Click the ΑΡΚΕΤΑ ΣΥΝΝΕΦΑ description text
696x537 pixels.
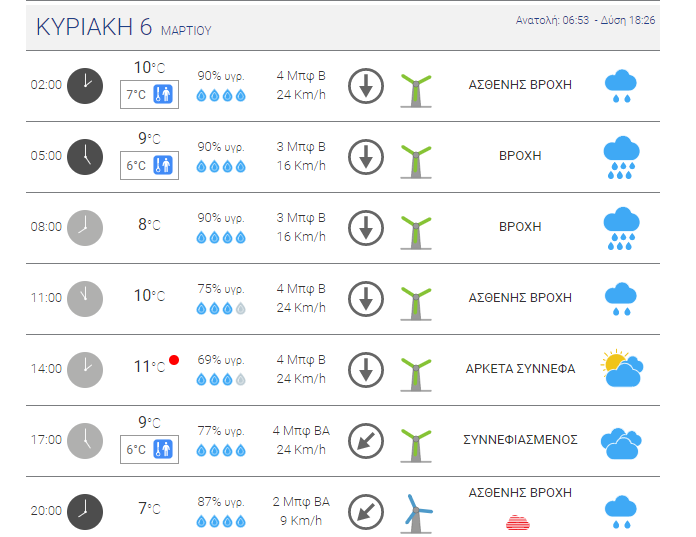click(520, 369)
